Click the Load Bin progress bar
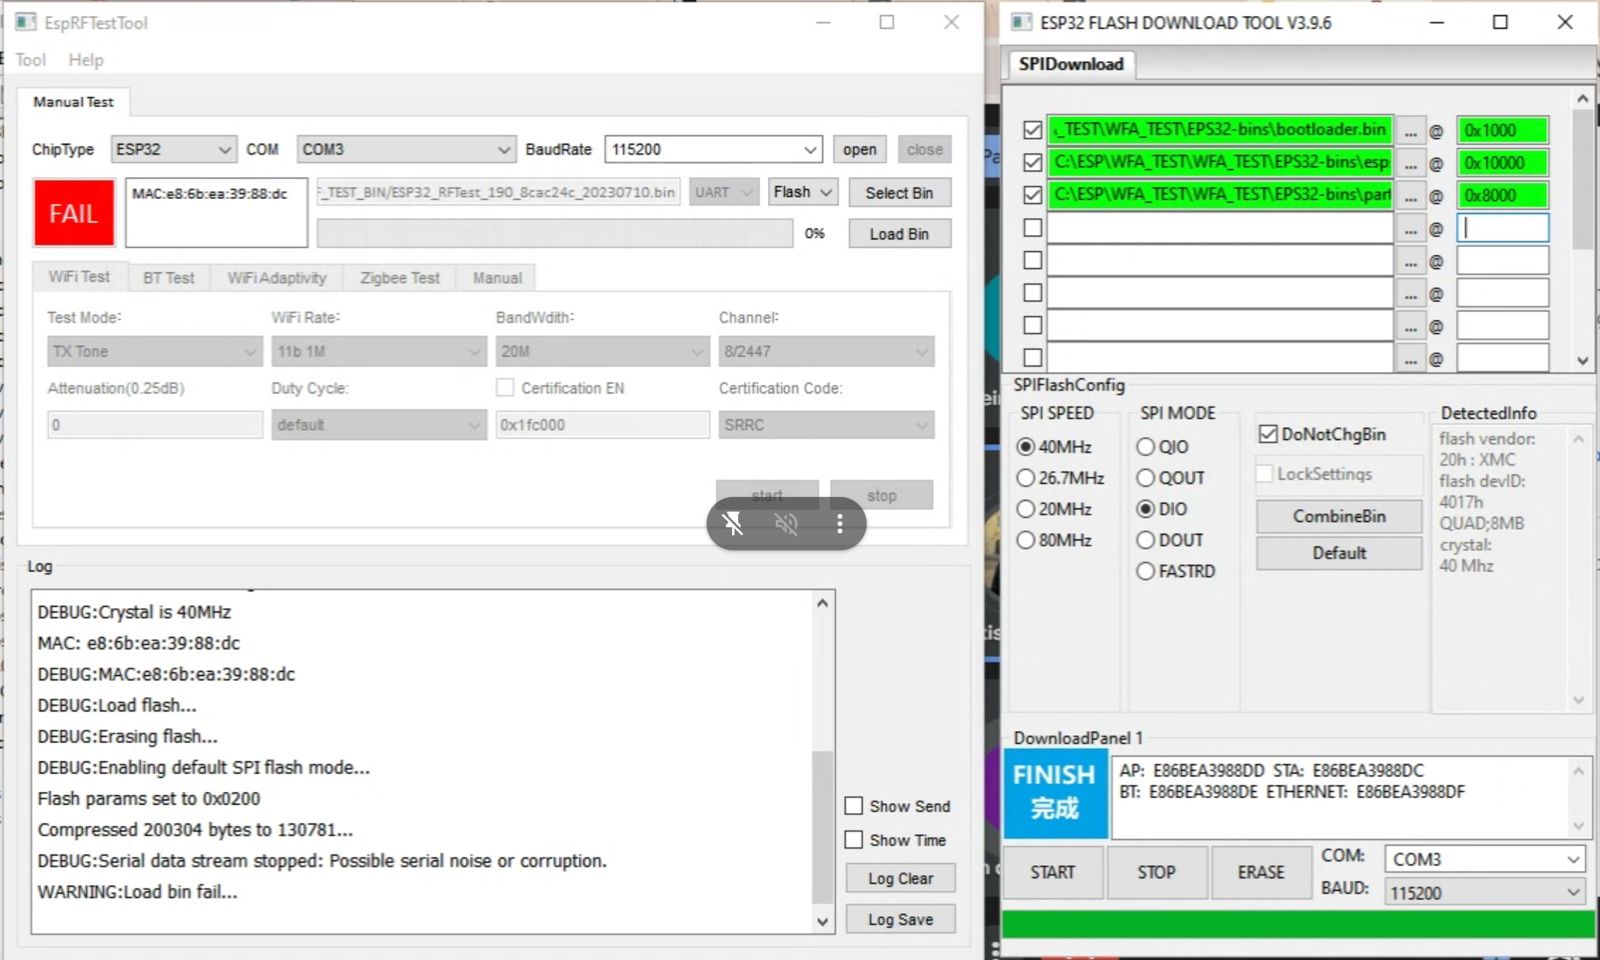The width and height of the screenshot is (1600, 960). [x=555, y=233]
